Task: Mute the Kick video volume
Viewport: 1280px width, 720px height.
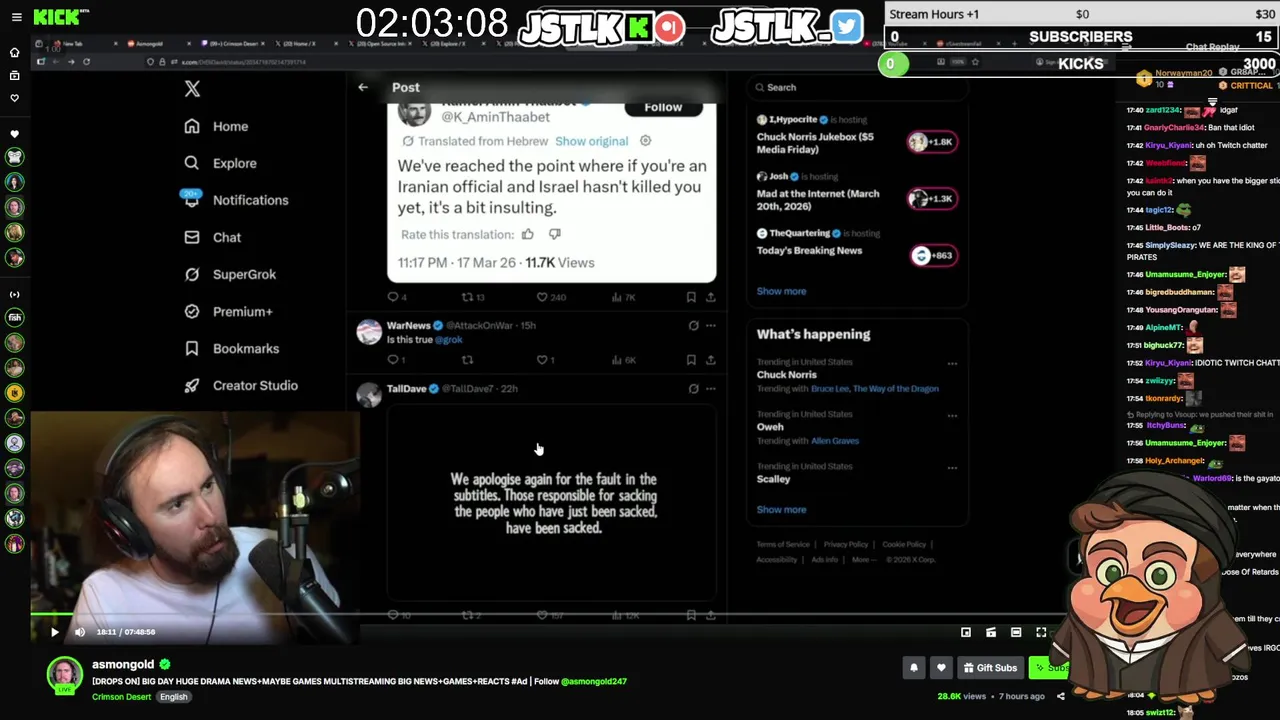Action: click(80, 632)
